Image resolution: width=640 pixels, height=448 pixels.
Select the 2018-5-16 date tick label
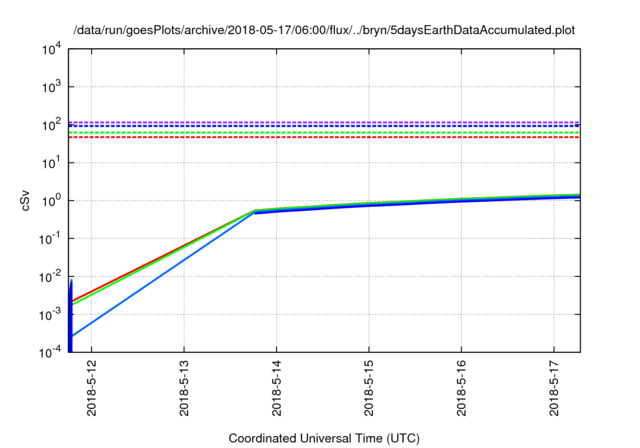[461, 388]
